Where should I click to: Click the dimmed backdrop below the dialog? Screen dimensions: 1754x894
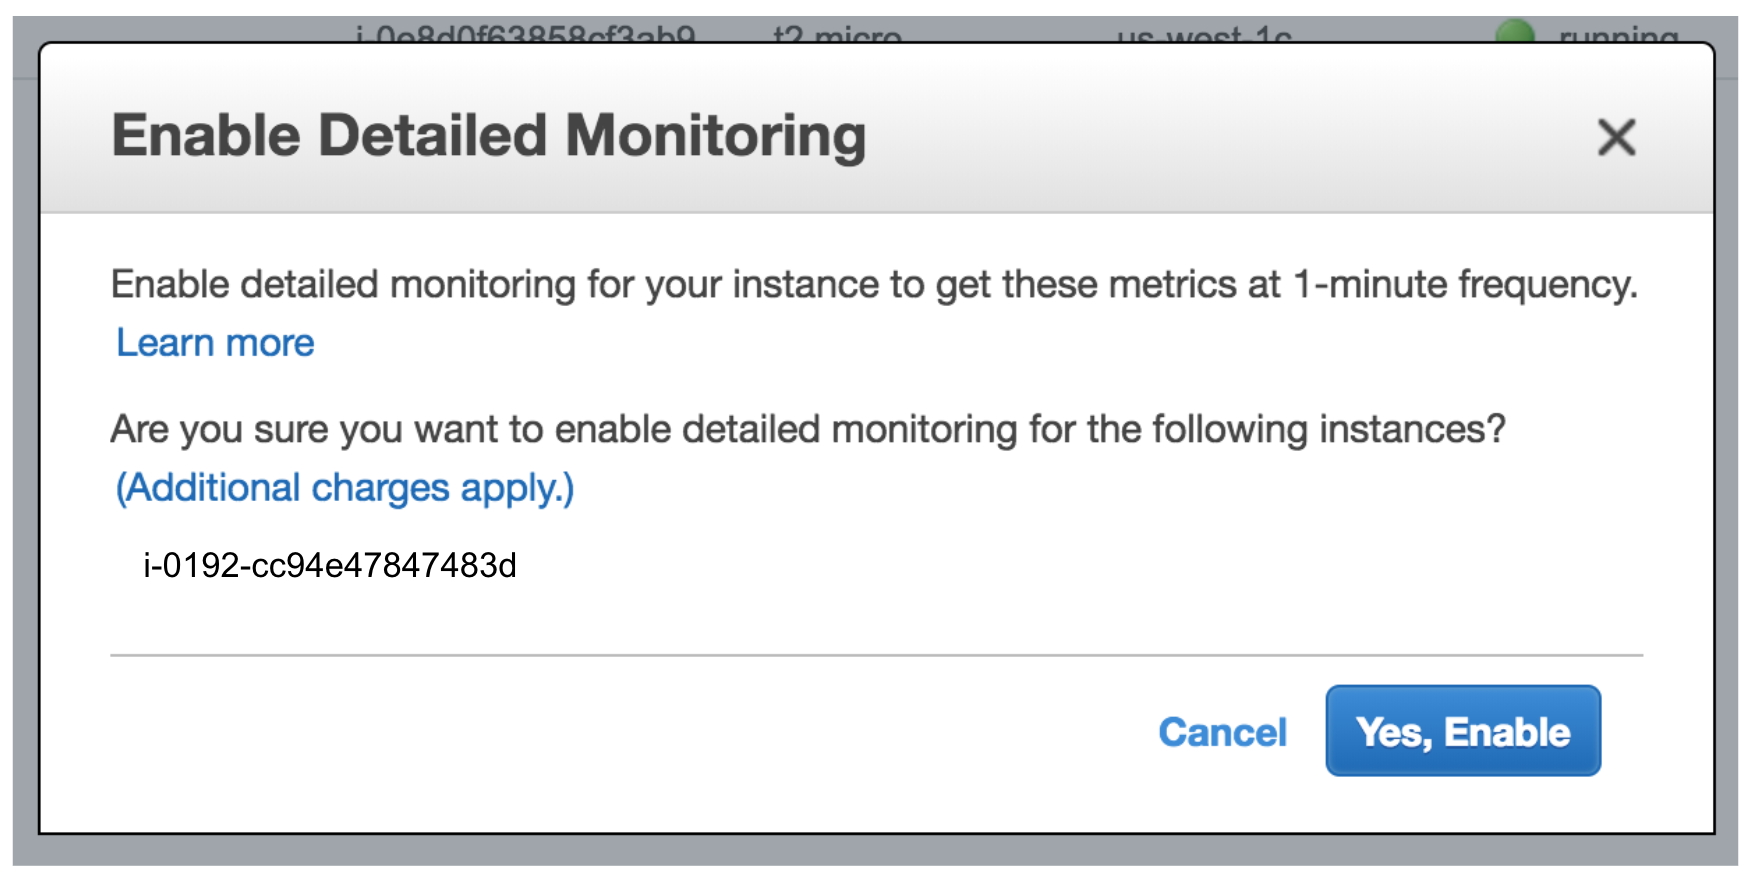pos(876,850)
